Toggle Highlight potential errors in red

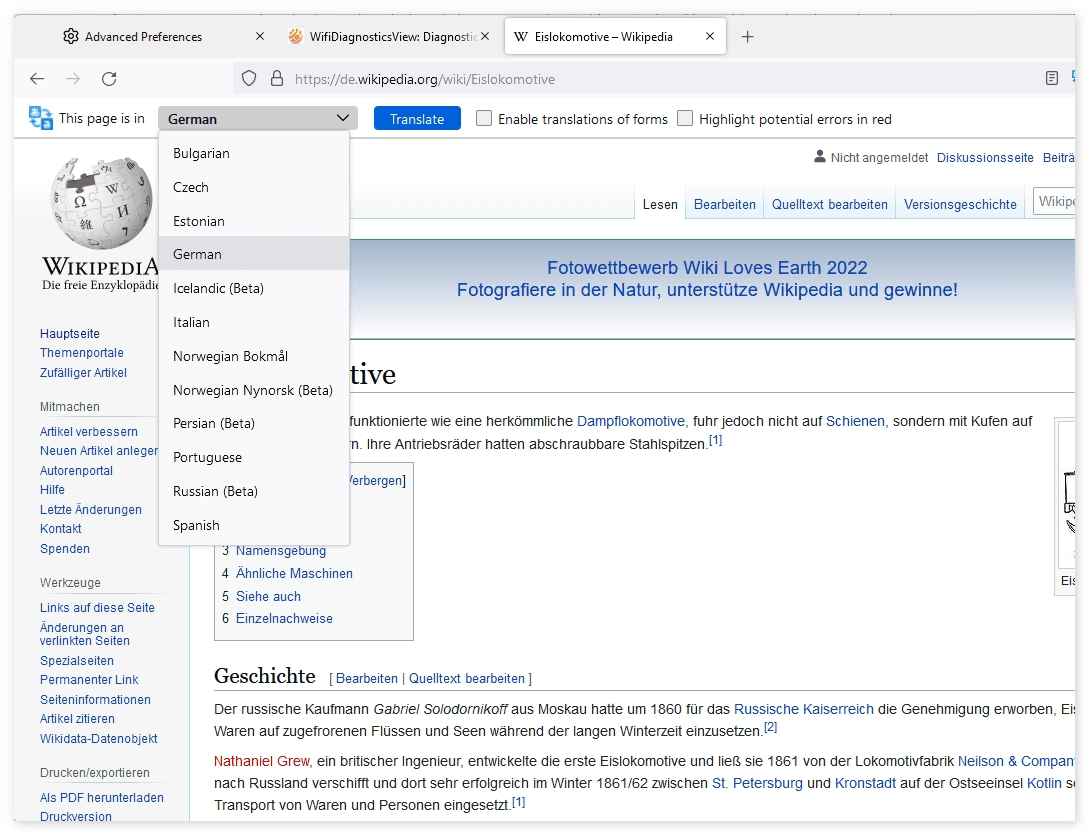click(685, 118)
